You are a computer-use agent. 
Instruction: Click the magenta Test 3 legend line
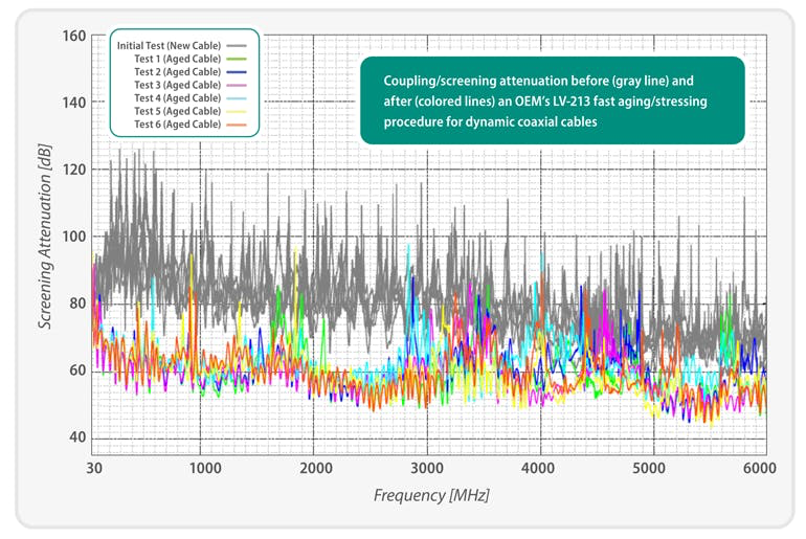(238, 85)
